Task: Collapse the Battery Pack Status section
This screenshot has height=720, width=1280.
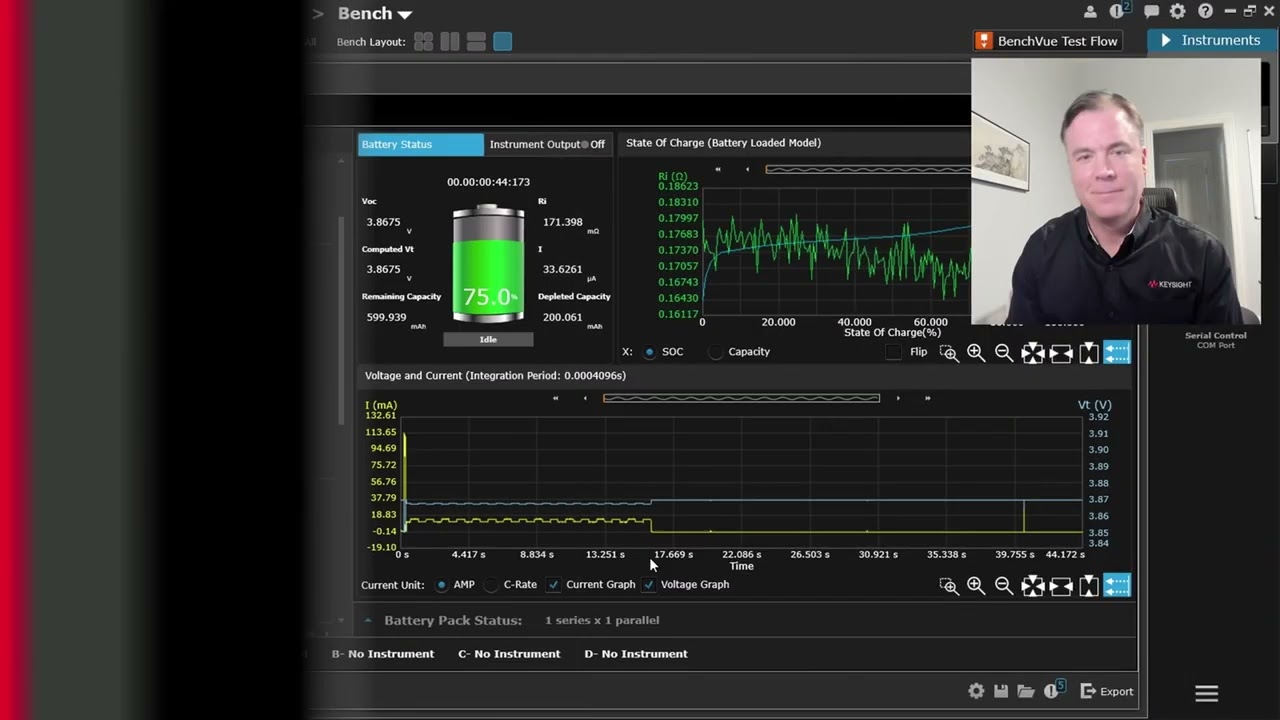Action: pos(367,620)
